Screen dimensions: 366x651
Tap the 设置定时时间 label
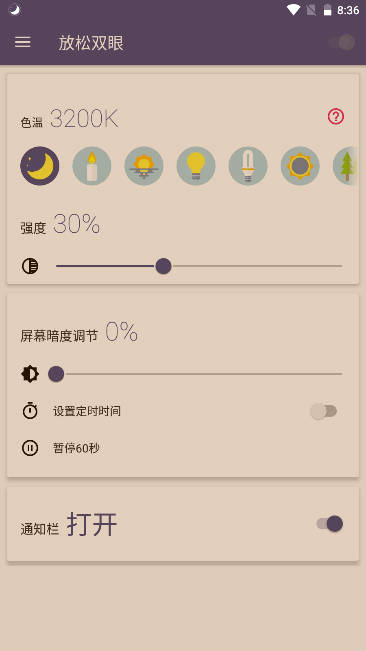[x=87, y=411]
